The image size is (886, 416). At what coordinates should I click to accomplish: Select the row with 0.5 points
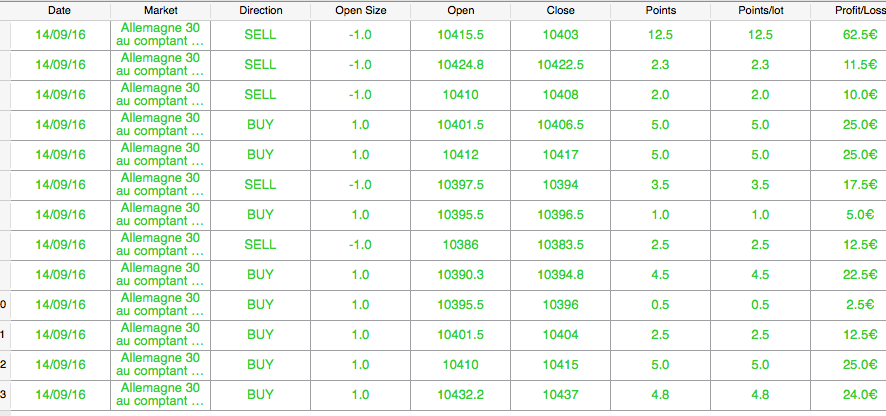coord(443,305)
